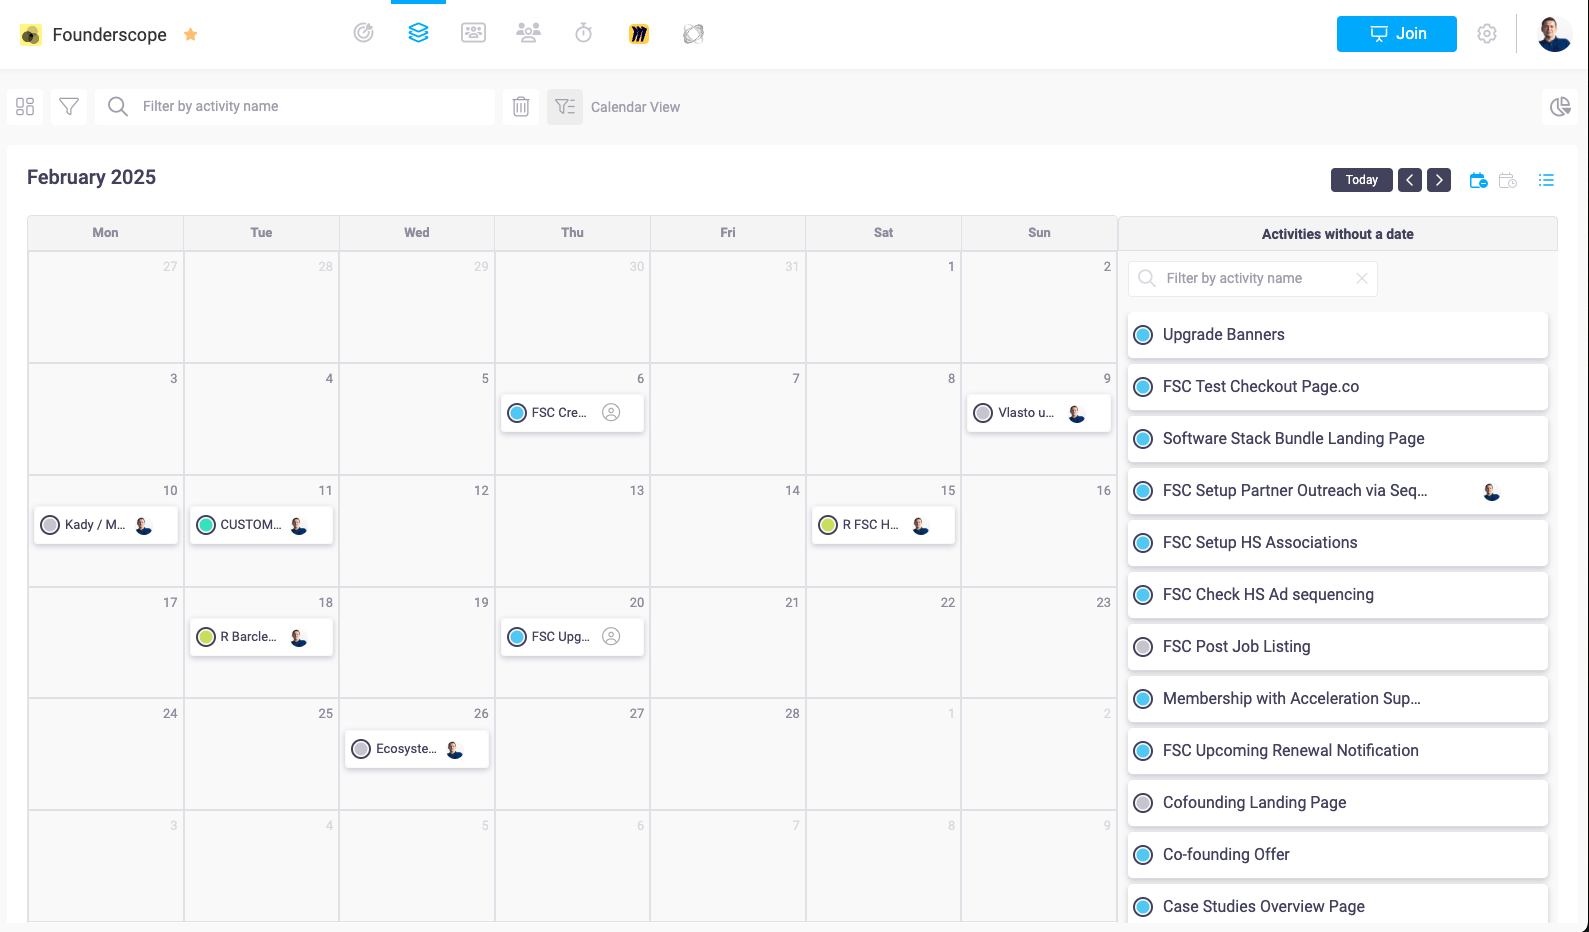Image resolution: width=1589 pixels, height=932 pixels.
Task: Toggle the activities-without-date calendar icon
Action: point(1478,180)
